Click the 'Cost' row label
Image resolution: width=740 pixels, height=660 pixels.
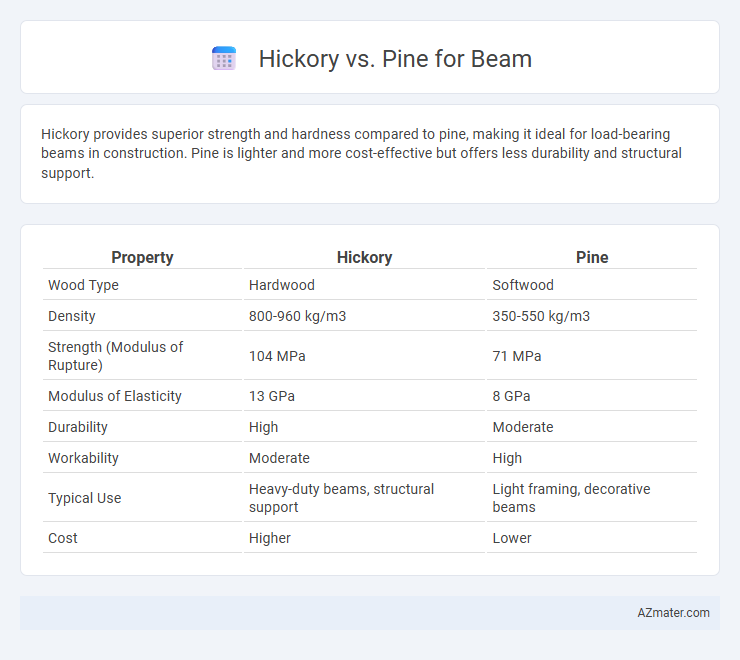click(x=63, y=538)
